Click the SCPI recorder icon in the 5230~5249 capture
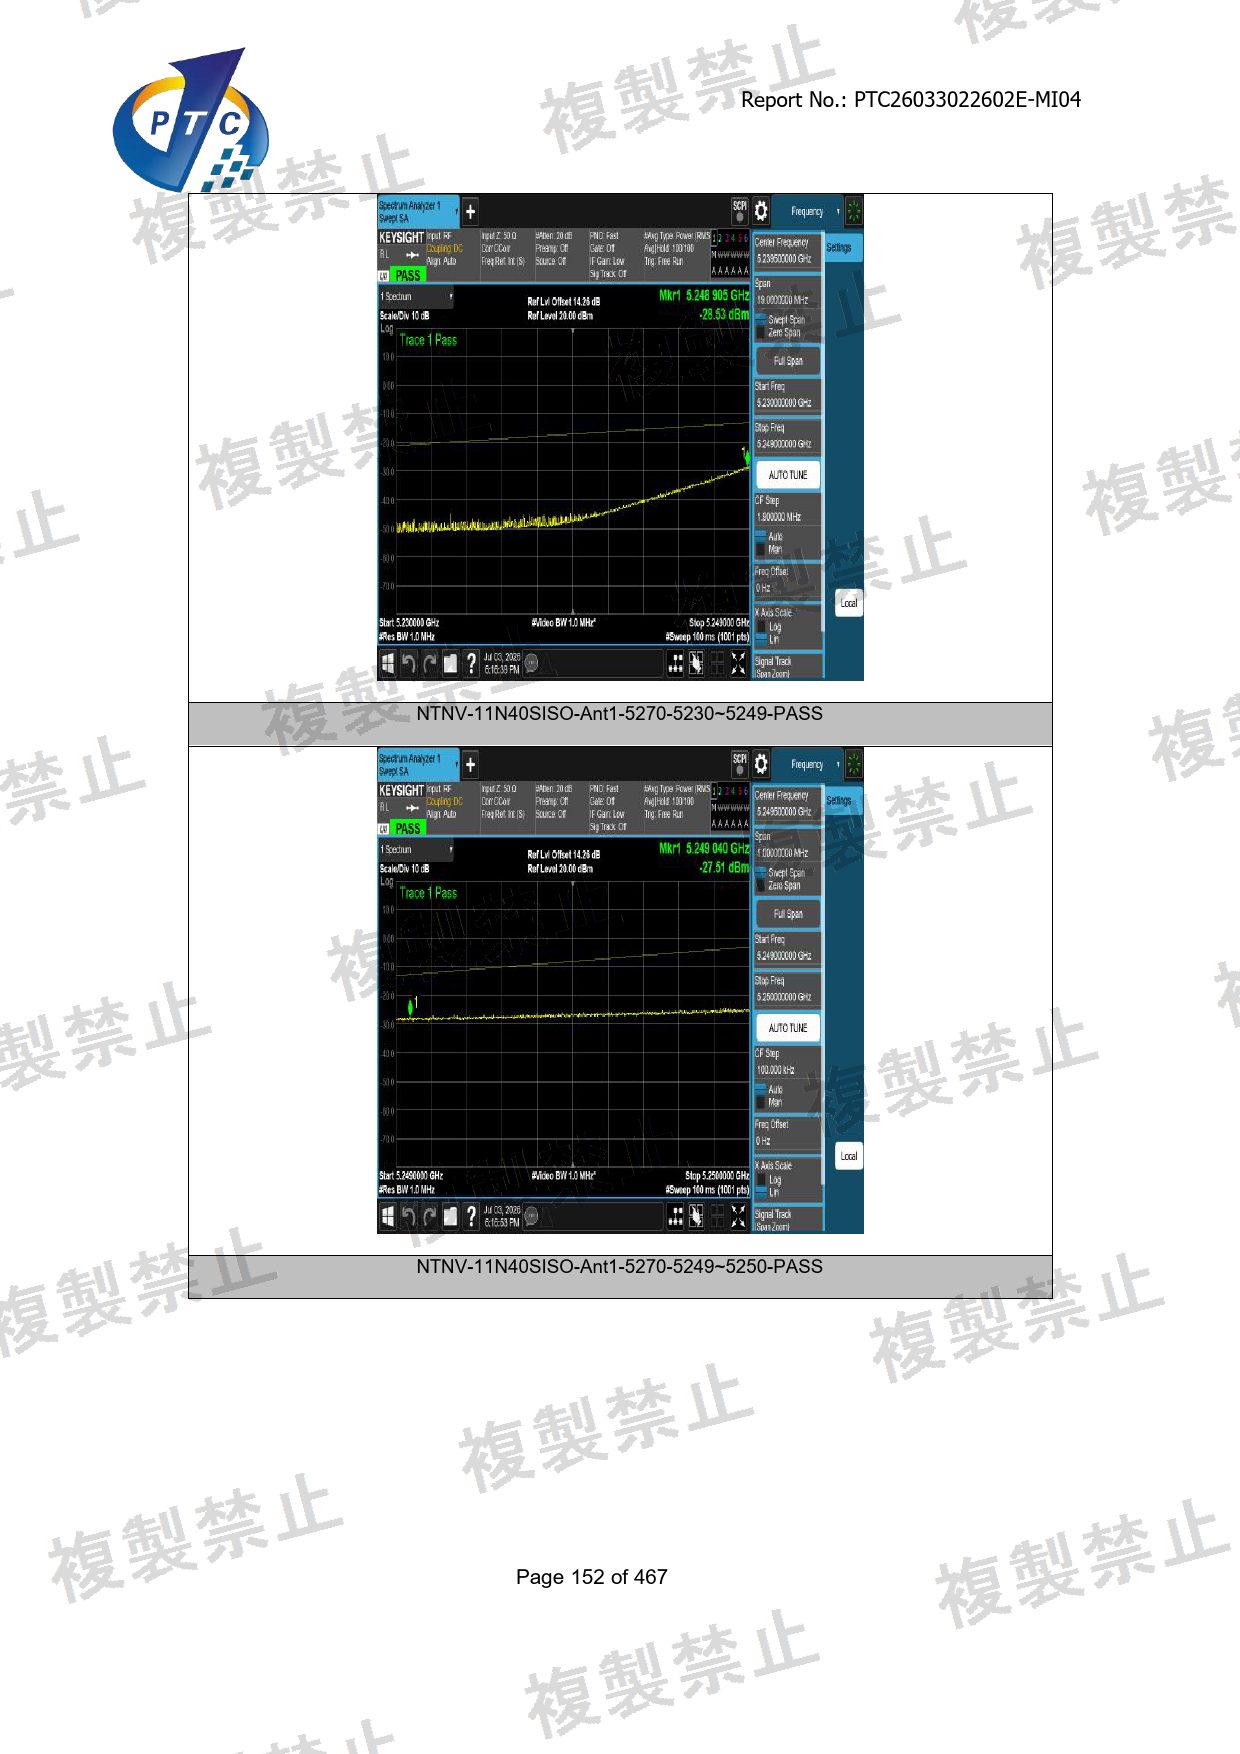1240x1754 pixels. pyautogui.click(x=740, y=211)
